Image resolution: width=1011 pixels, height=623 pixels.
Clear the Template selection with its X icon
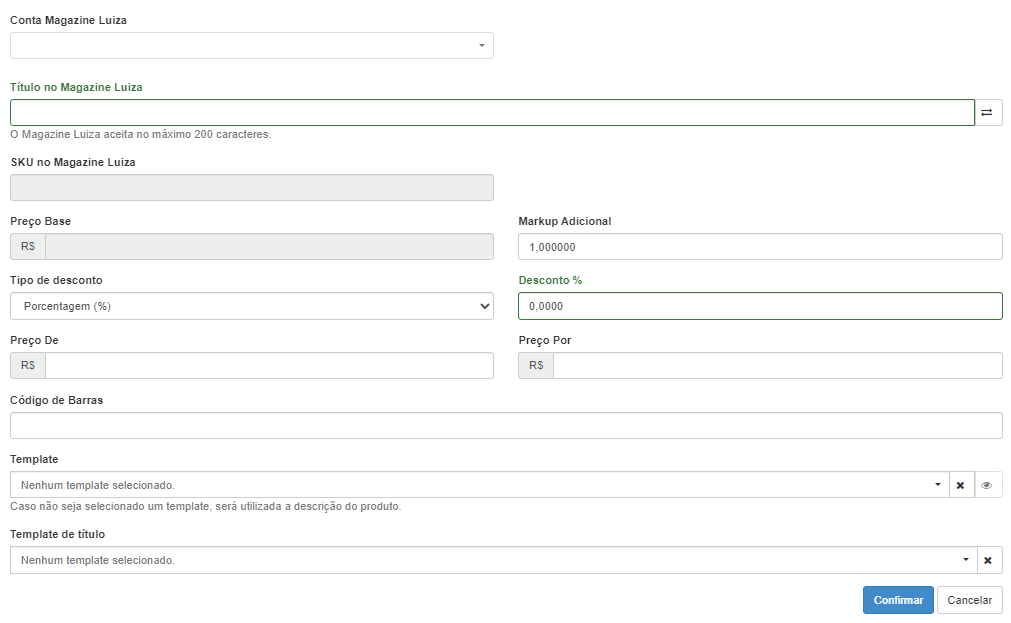coord(961,485)
